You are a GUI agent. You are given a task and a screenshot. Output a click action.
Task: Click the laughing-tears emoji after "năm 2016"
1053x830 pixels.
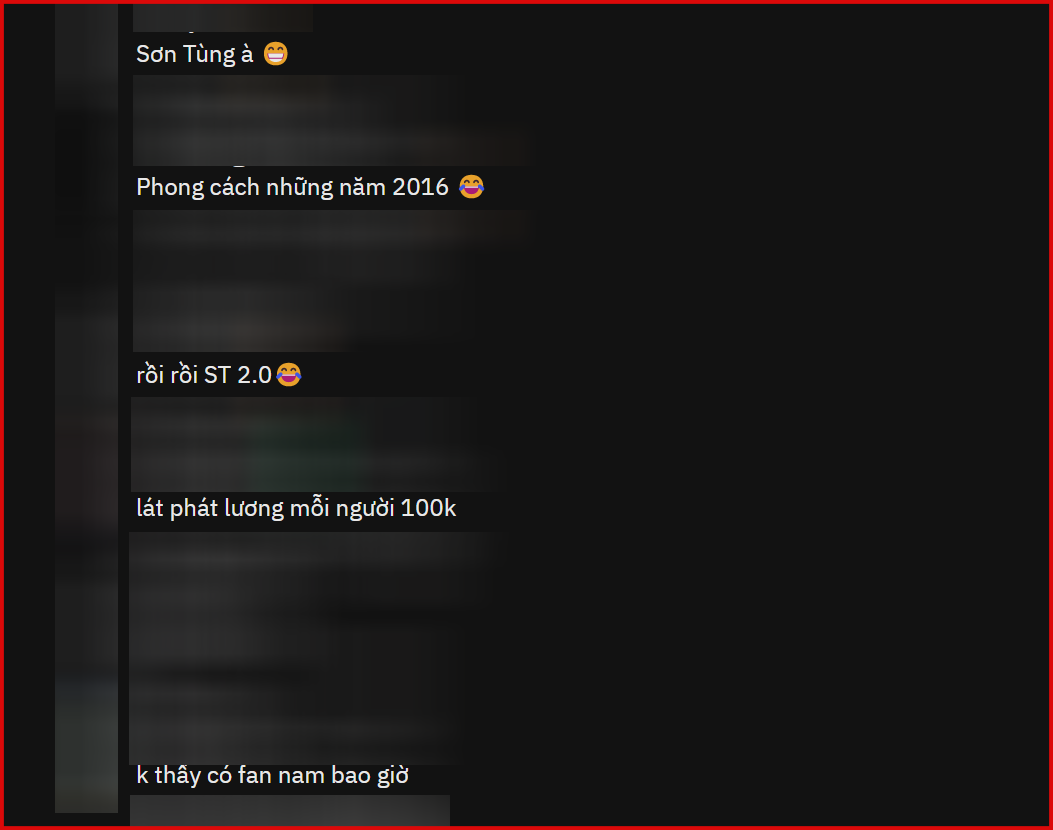pyautogui.click(x=471, y=186)
